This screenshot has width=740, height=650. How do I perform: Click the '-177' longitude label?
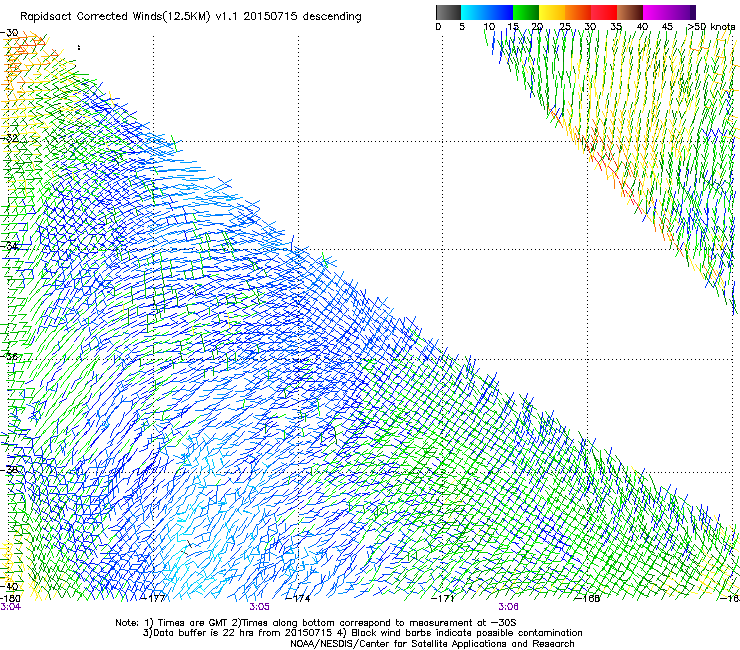click(x=154, y=598)
